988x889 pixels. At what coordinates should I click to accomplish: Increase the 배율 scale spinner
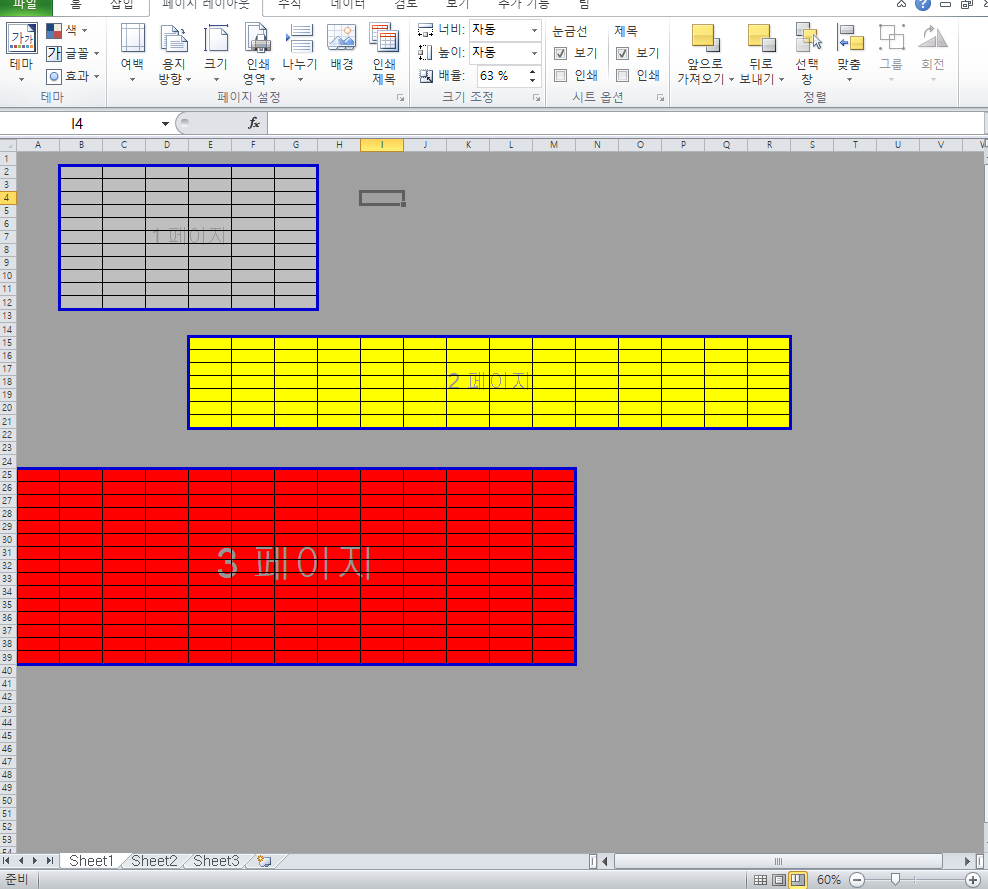[x=532, y=72]
